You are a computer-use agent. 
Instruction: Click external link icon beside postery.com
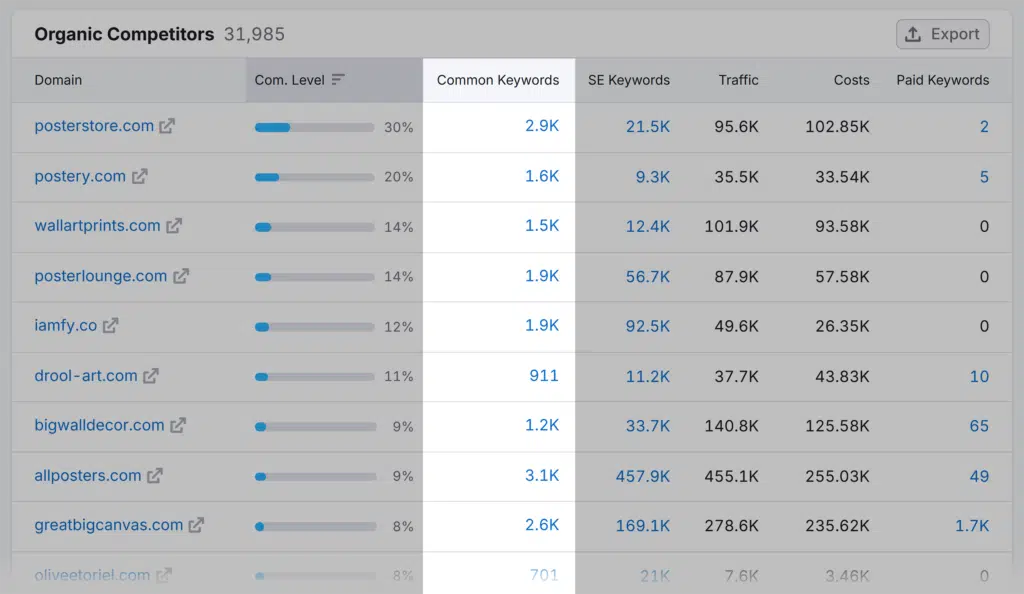click(x=140, y=177)
